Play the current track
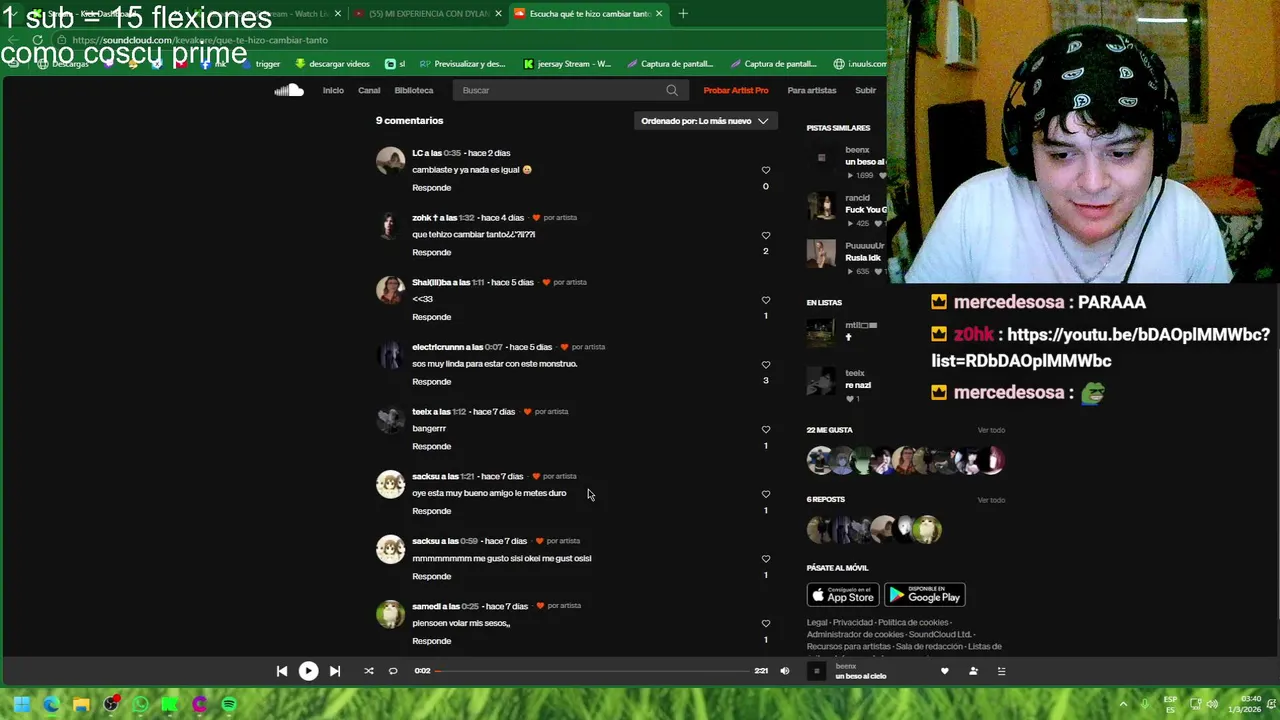1280x720 pixels. pos(308,671)
